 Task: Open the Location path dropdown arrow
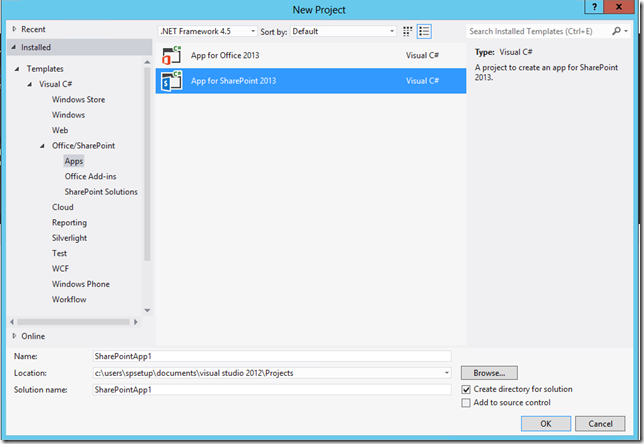tap(446, 373)
